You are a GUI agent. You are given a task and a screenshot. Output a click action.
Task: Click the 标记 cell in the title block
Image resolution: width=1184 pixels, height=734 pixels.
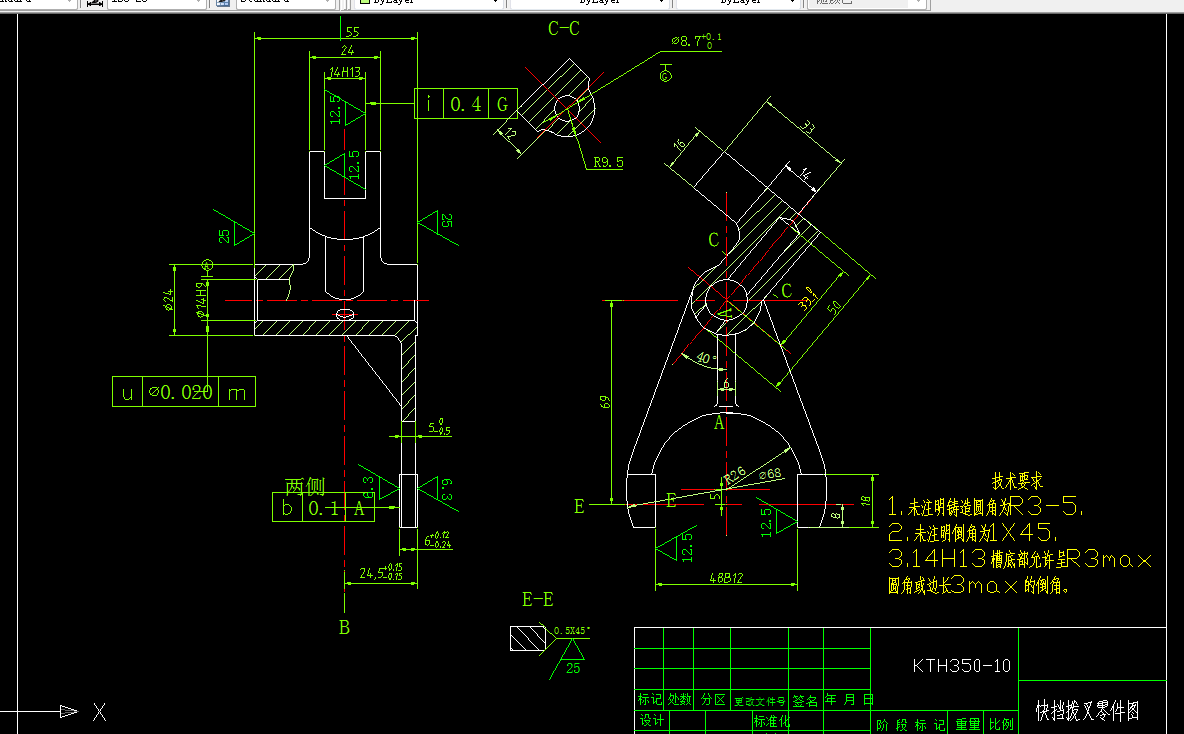[x=649, y=700]
